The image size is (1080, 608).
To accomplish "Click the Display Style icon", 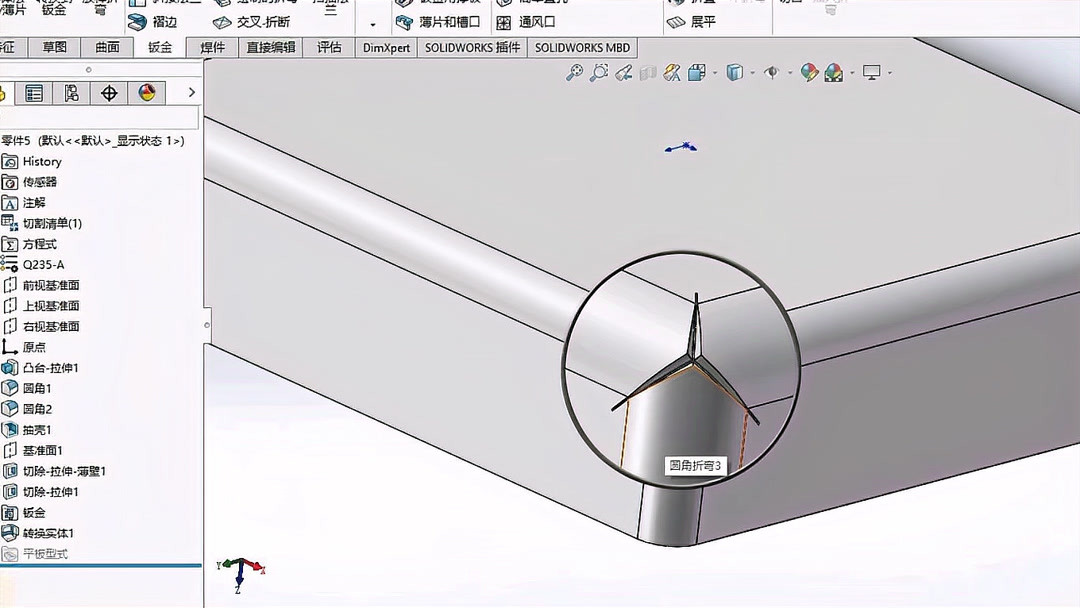I will [733, 72].
